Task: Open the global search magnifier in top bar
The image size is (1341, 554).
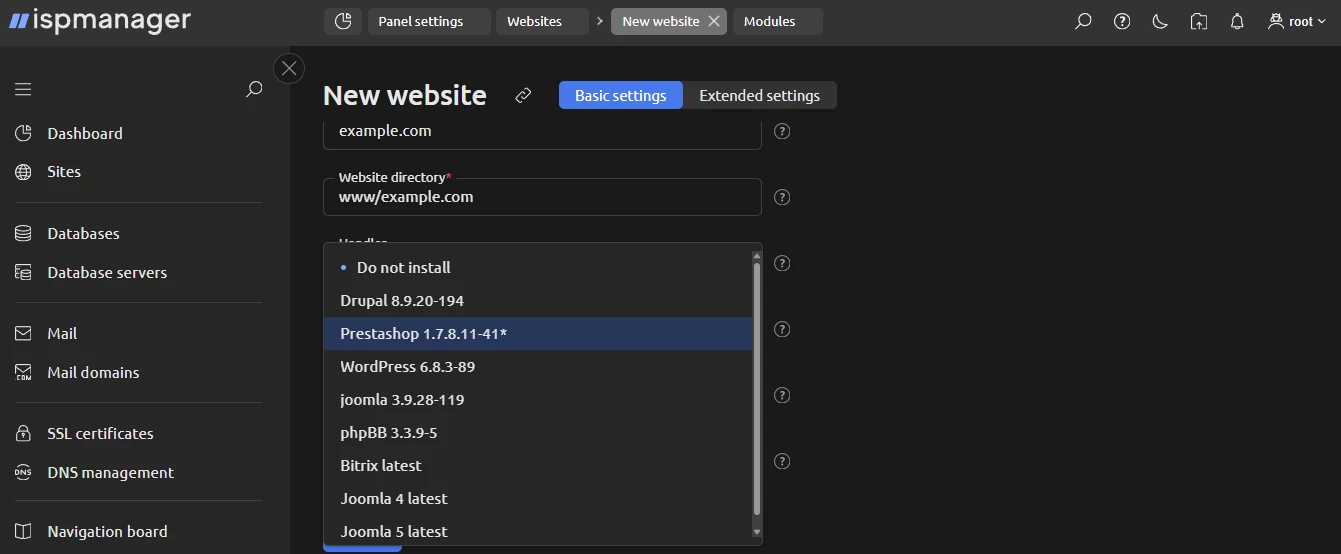Action: (x=1083, y=21)
